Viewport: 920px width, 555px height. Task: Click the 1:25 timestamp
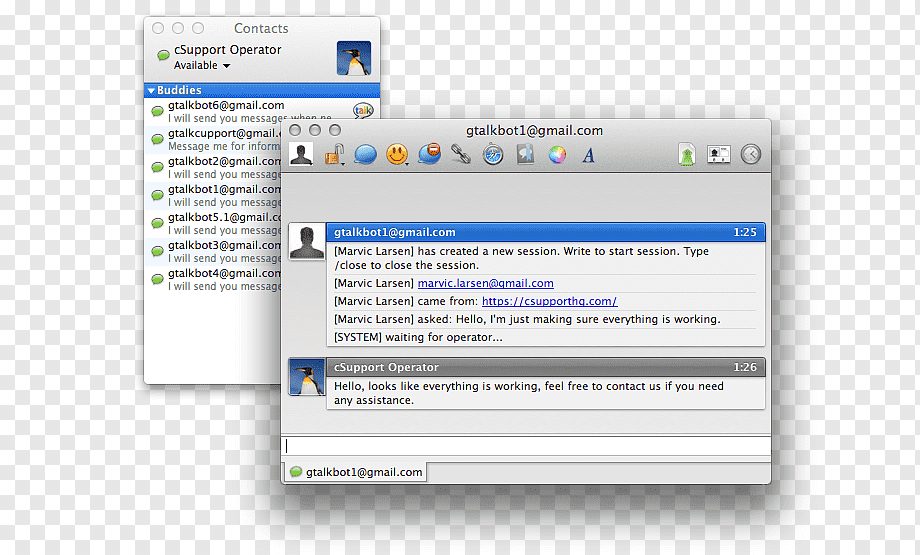click(x=745, y=232)
